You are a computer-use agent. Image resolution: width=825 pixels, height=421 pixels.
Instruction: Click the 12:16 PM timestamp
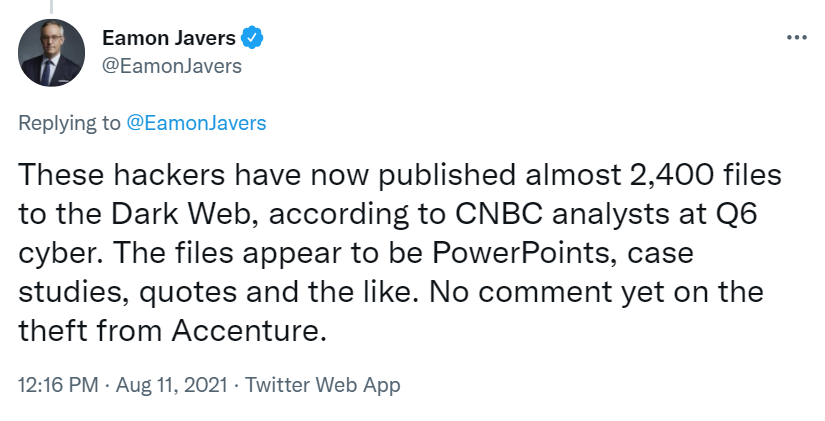pos(55,385)
